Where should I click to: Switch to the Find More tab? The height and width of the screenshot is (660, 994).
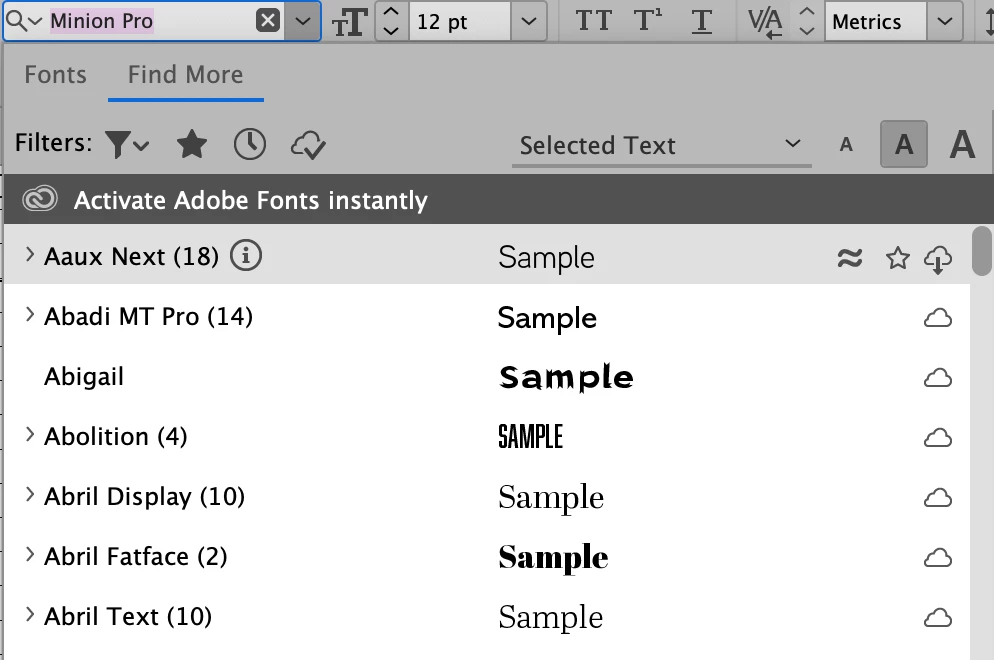coord(186,75)
